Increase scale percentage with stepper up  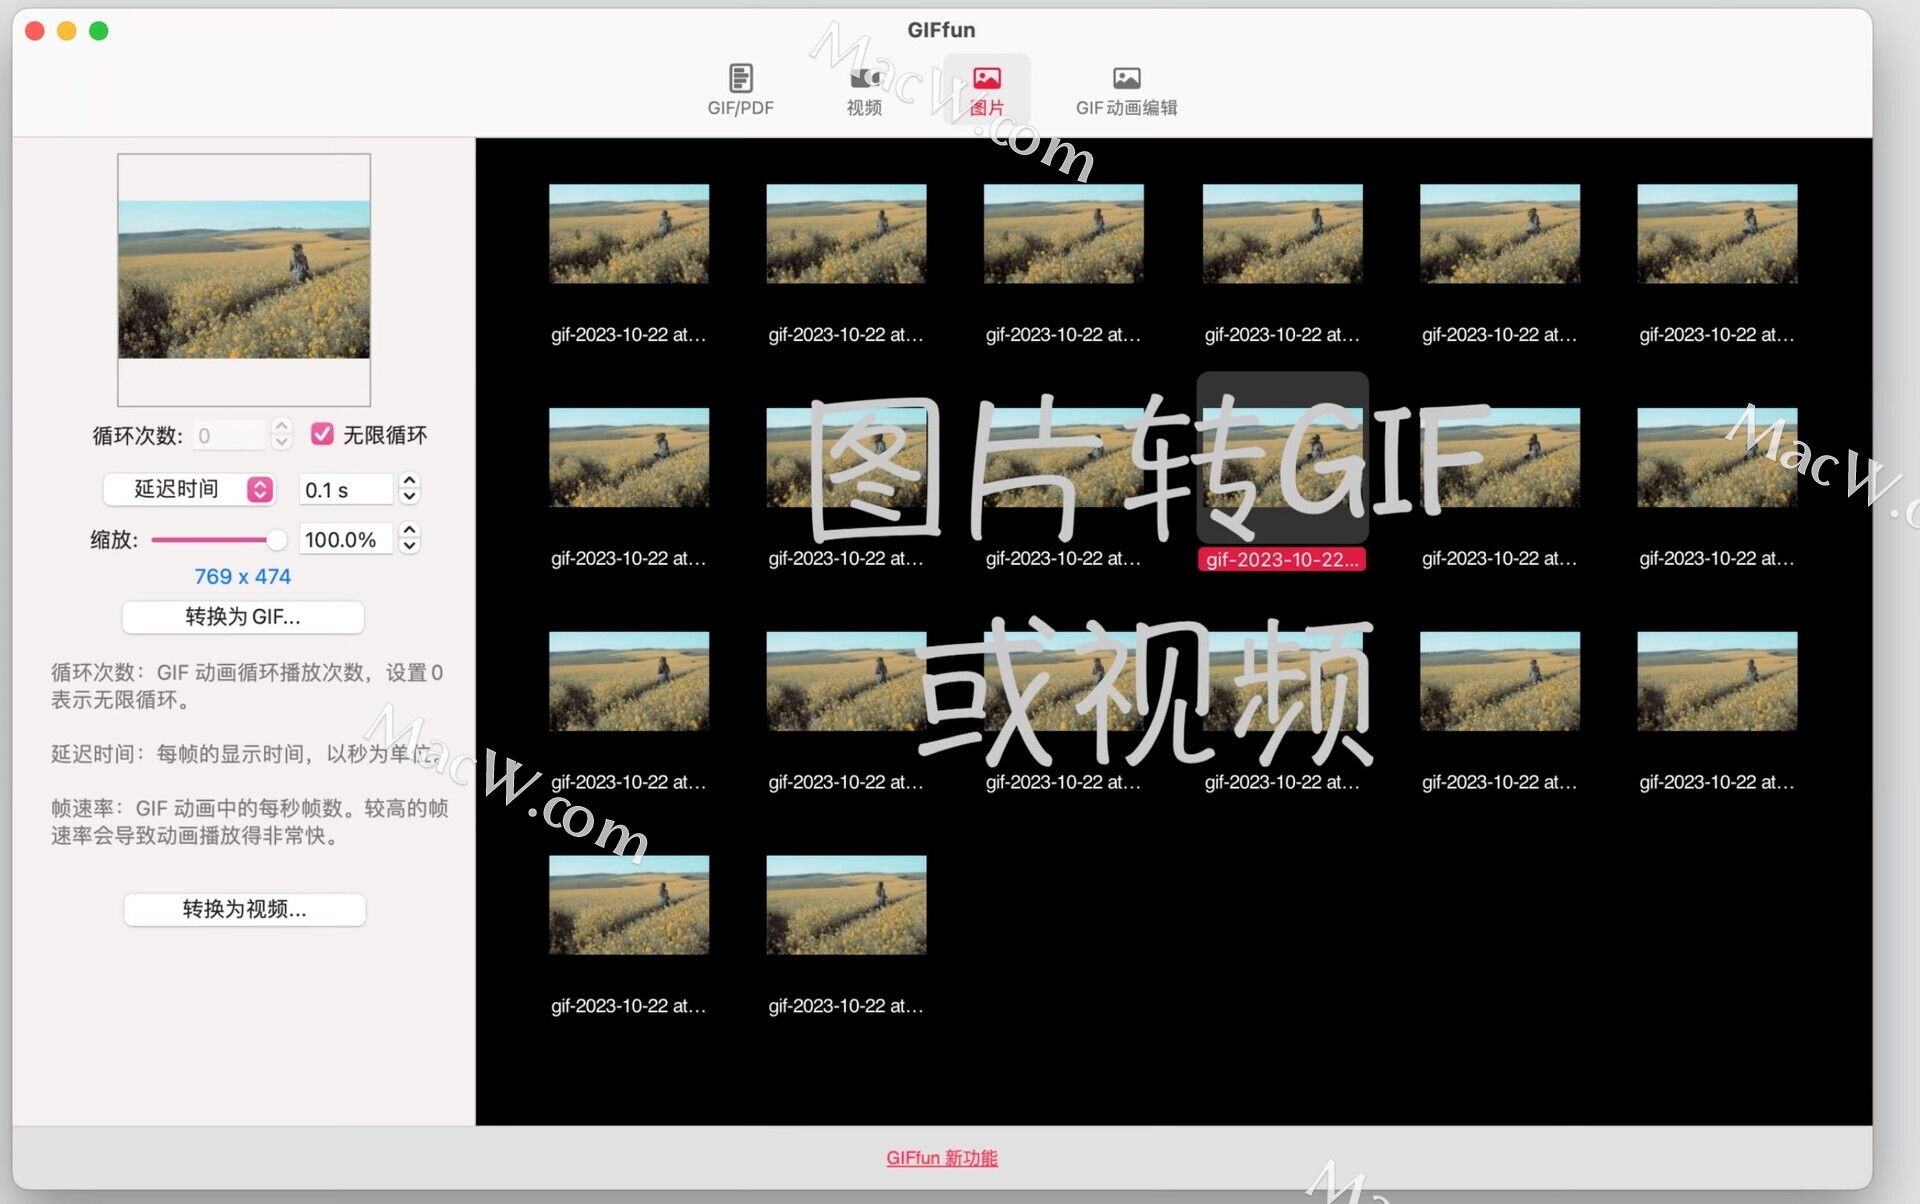pyautogui.click(x=409, y=531)
